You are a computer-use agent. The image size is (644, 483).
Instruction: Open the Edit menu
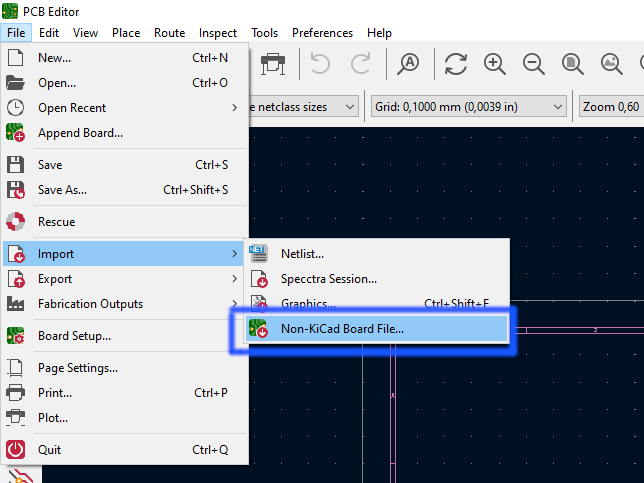49,33
